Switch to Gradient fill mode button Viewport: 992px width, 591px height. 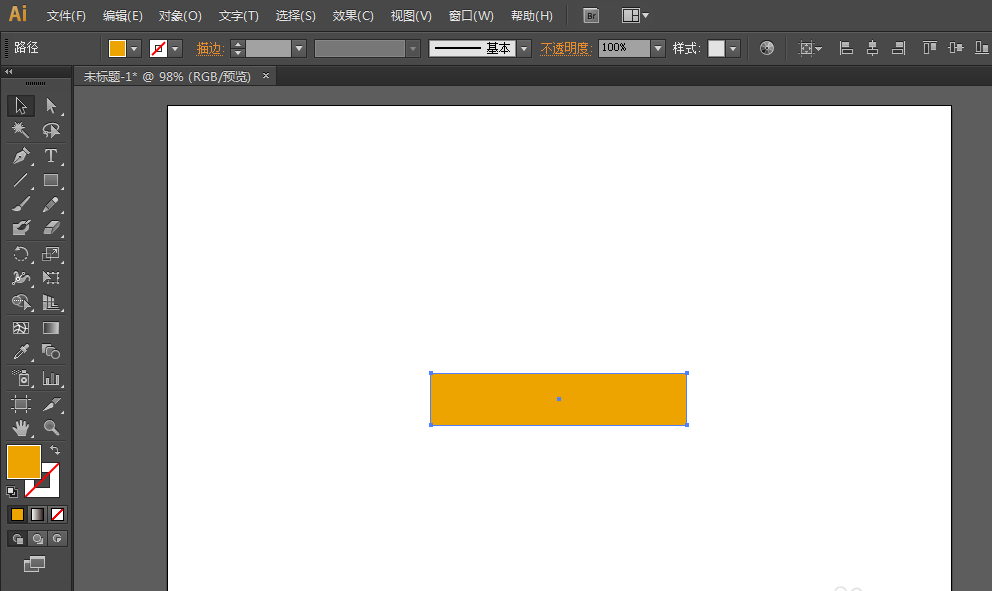[38, 514]
